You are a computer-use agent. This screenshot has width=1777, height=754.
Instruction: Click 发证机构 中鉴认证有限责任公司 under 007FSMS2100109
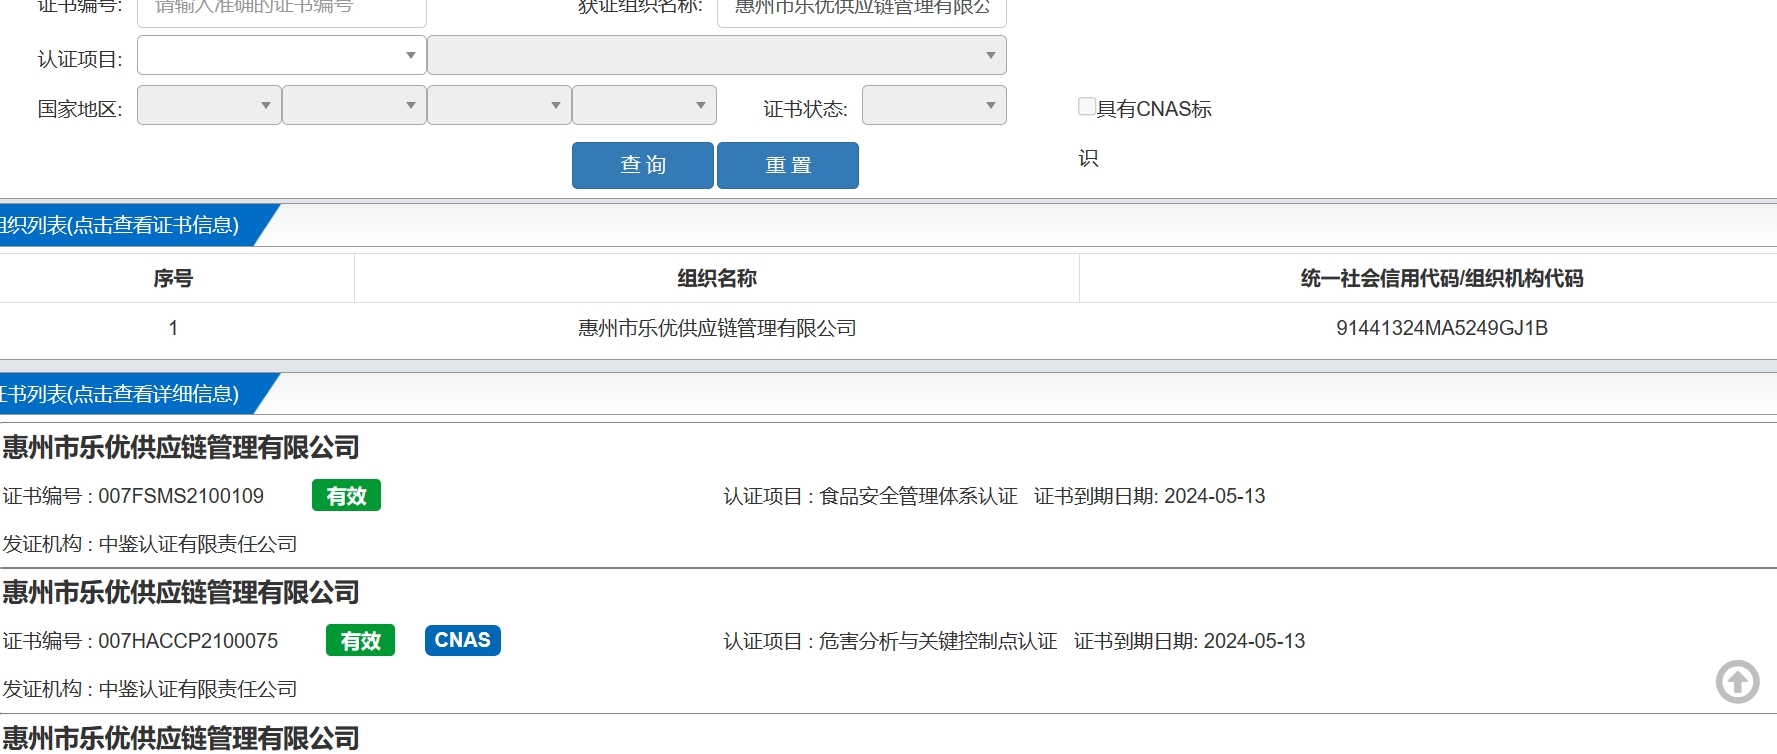(x=150, y=544)
